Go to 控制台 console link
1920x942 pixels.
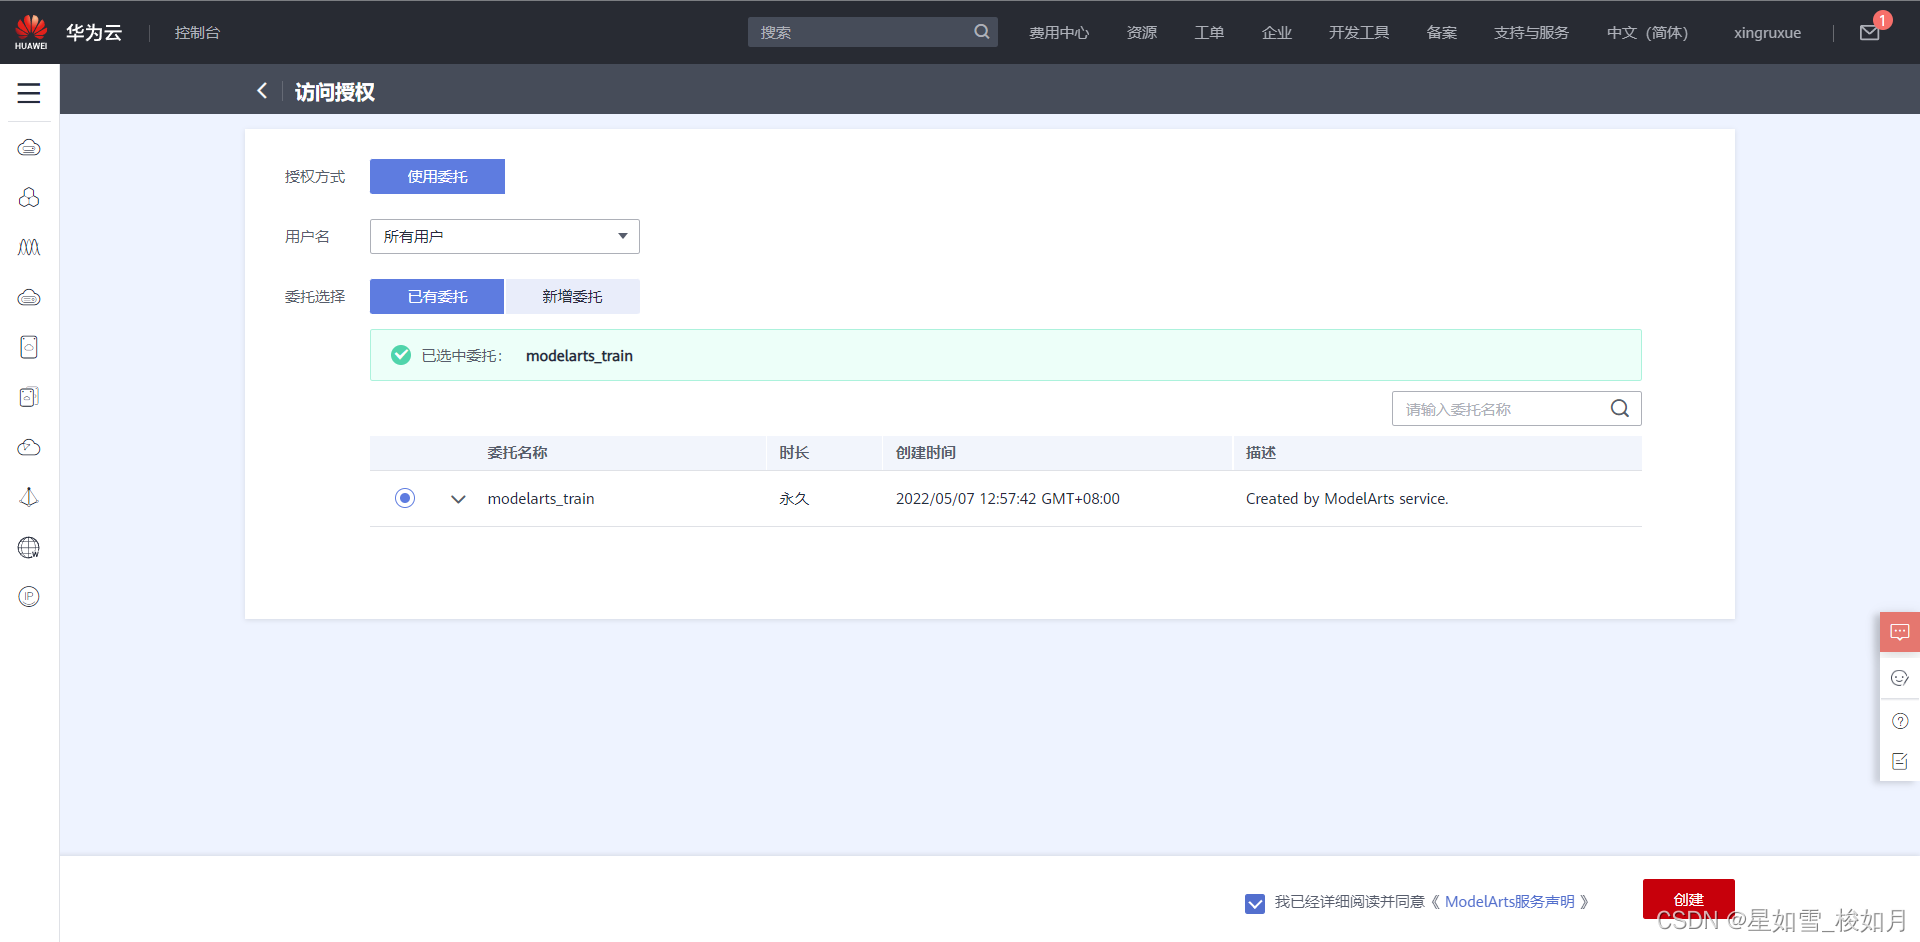point(197,33)
